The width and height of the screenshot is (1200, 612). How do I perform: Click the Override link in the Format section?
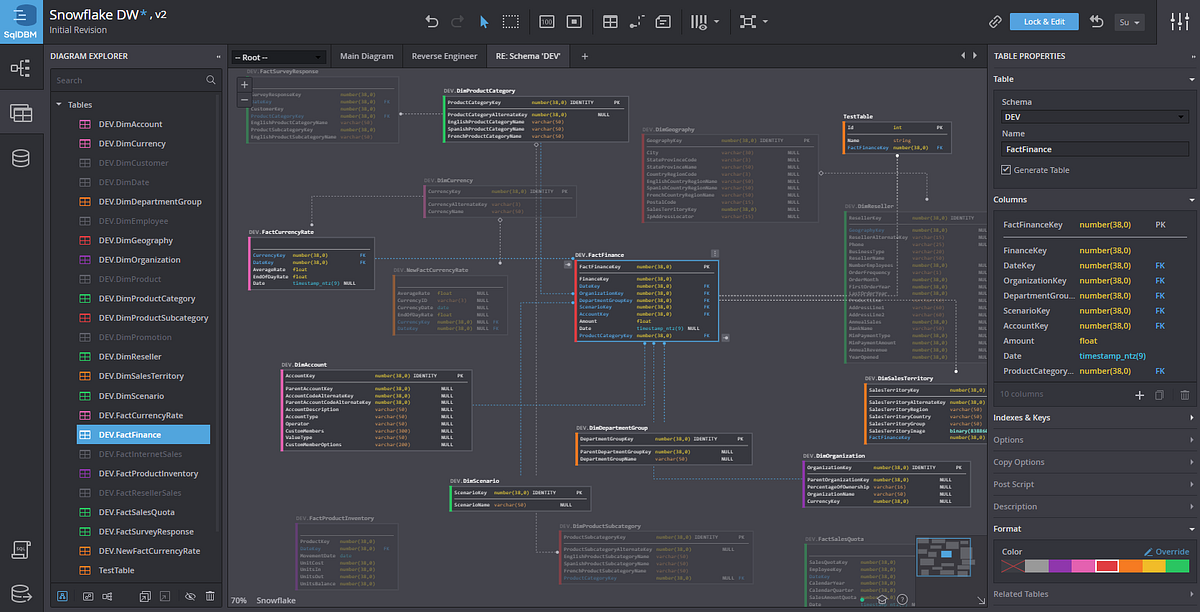pos(1173,551)
